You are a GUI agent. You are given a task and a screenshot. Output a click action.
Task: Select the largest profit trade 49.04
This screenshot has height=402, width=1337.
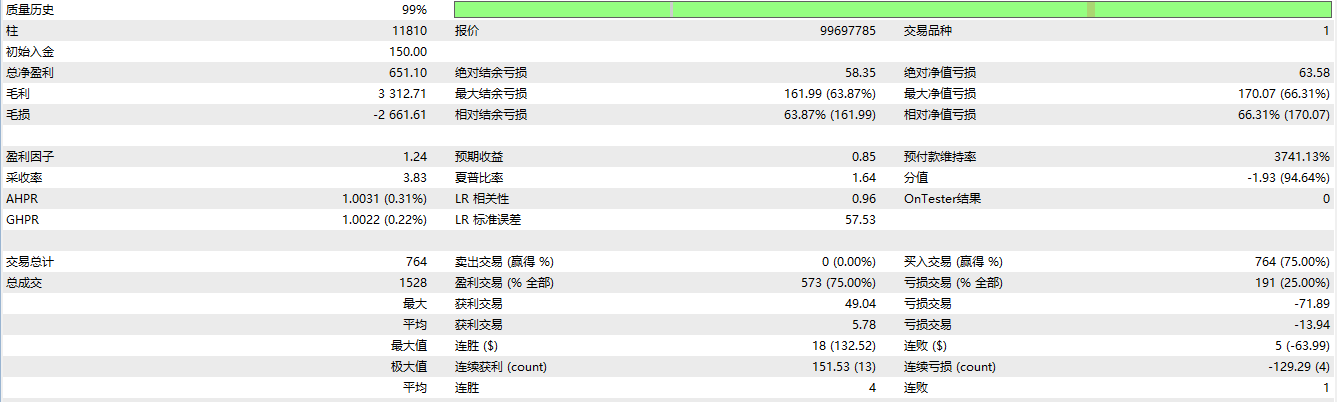tap(862, 304)
